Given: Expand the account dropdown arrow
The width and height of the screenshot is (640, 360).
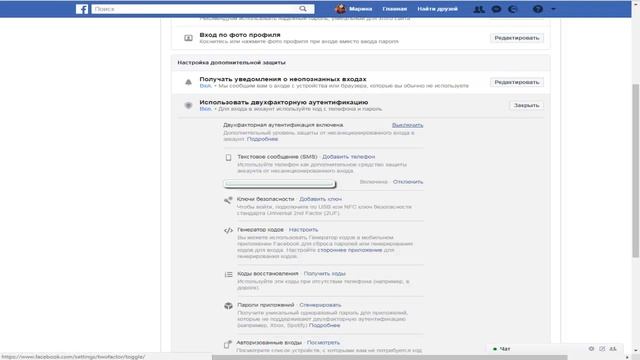Looking at the screenshot, I should (553, 9).
